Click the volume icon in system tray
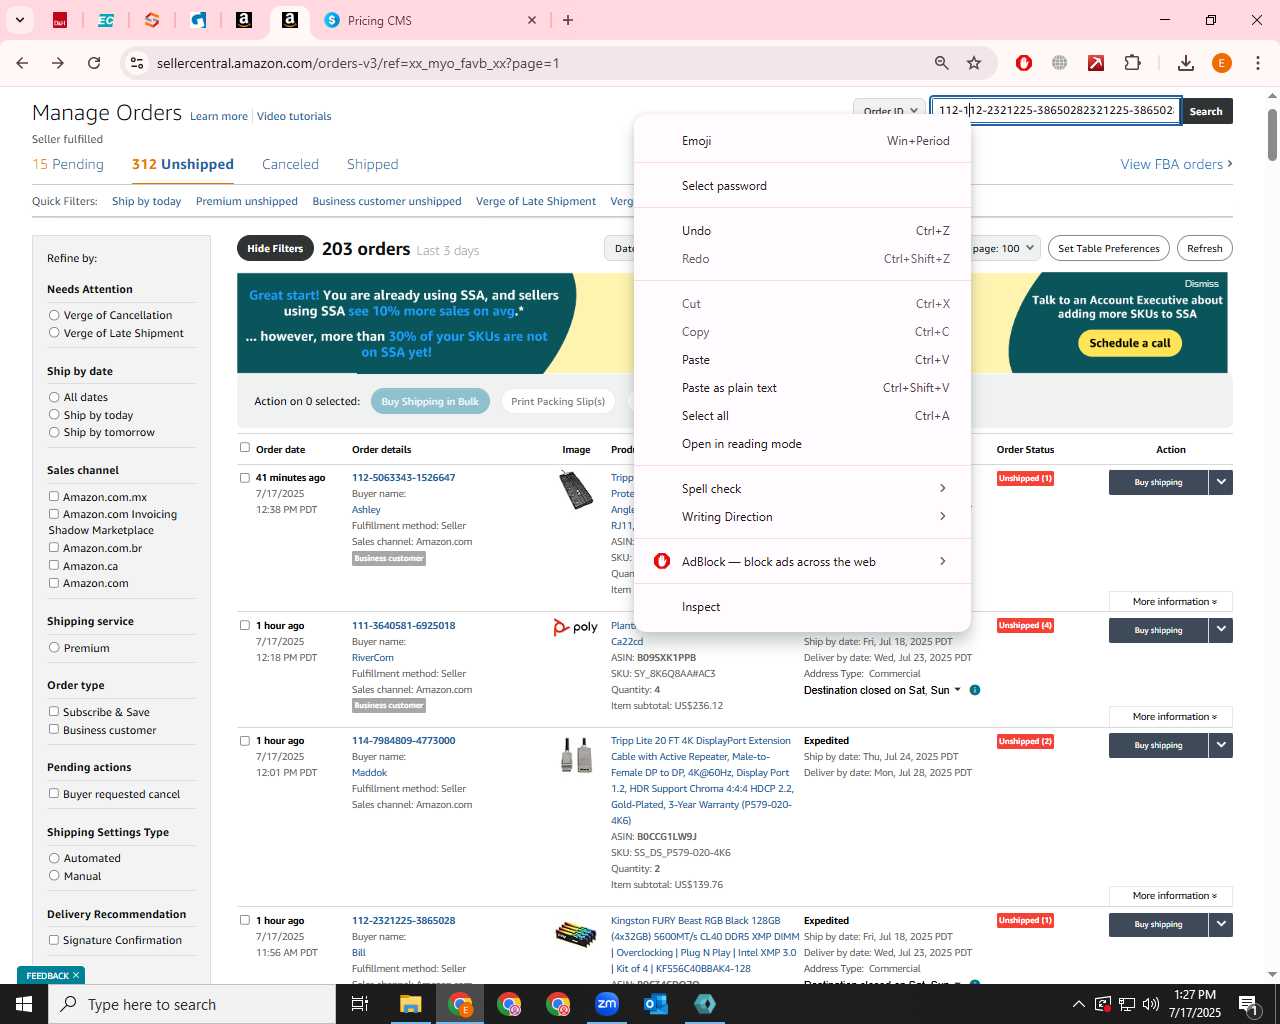The width and height of the screenshot is (1280, 1024). (x=1151, y=1004)
